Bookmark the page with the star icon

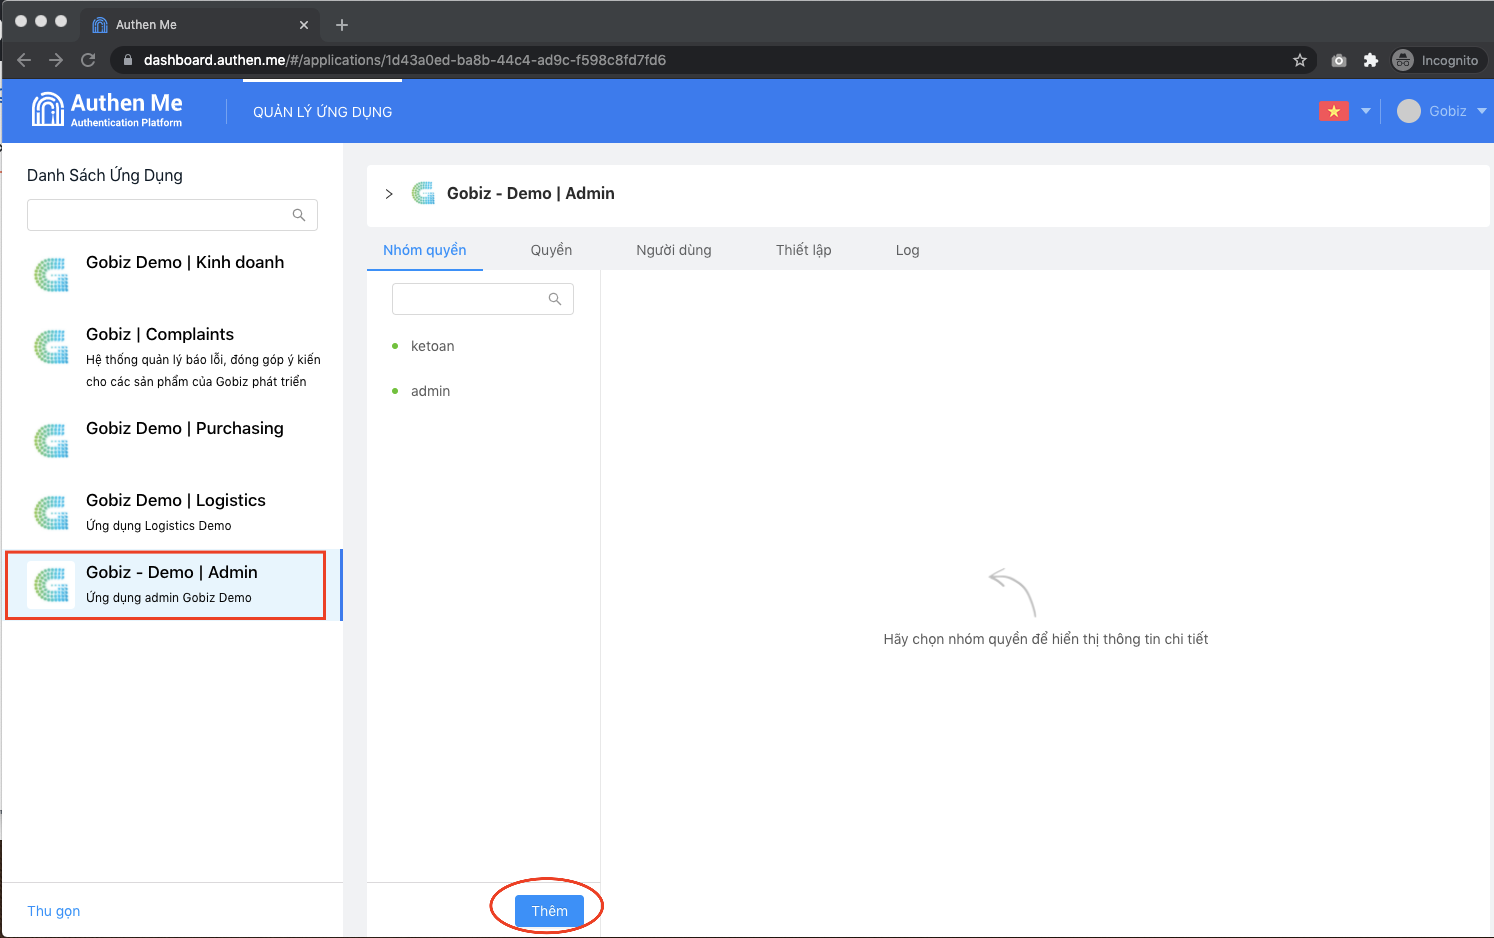1300,60
